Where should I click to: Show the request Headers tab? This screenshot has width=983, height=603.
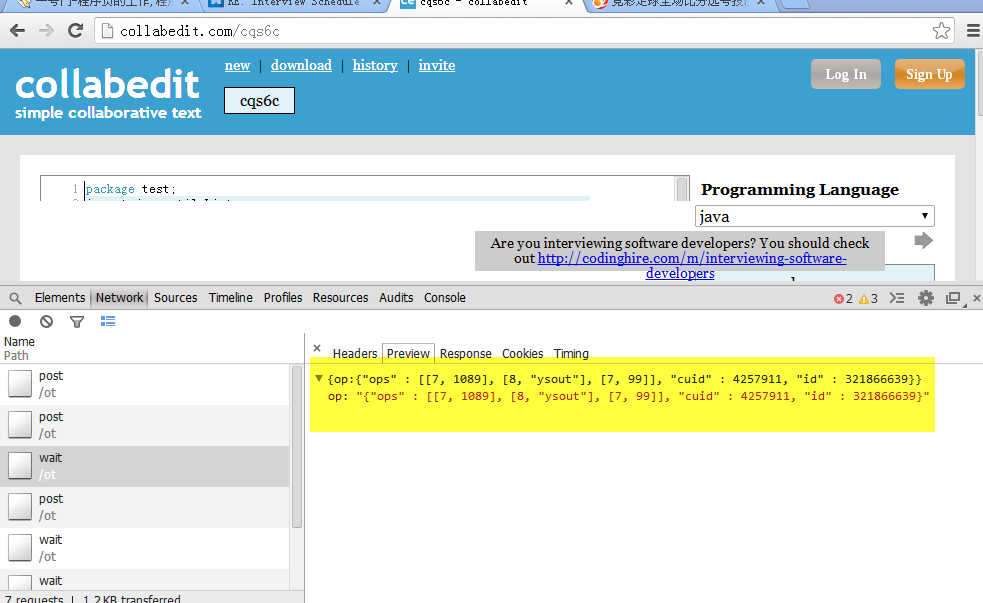tap(355, 354)
